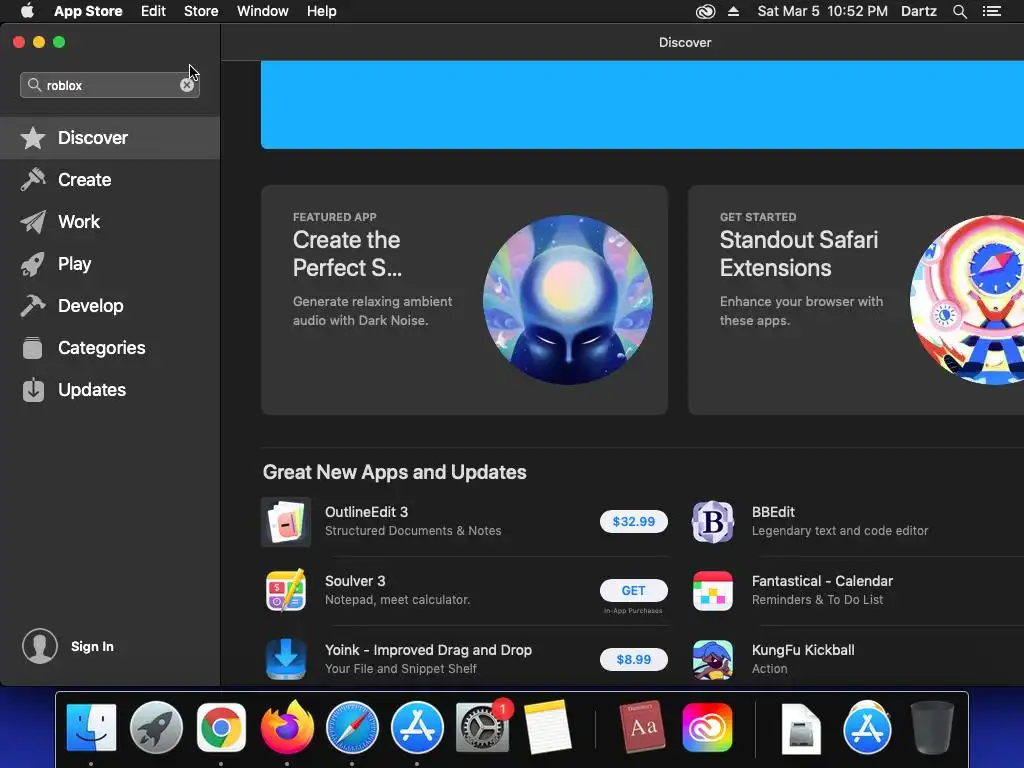Click the Sign In label
Screen dimensions: 1024x768
coord(92,647)
